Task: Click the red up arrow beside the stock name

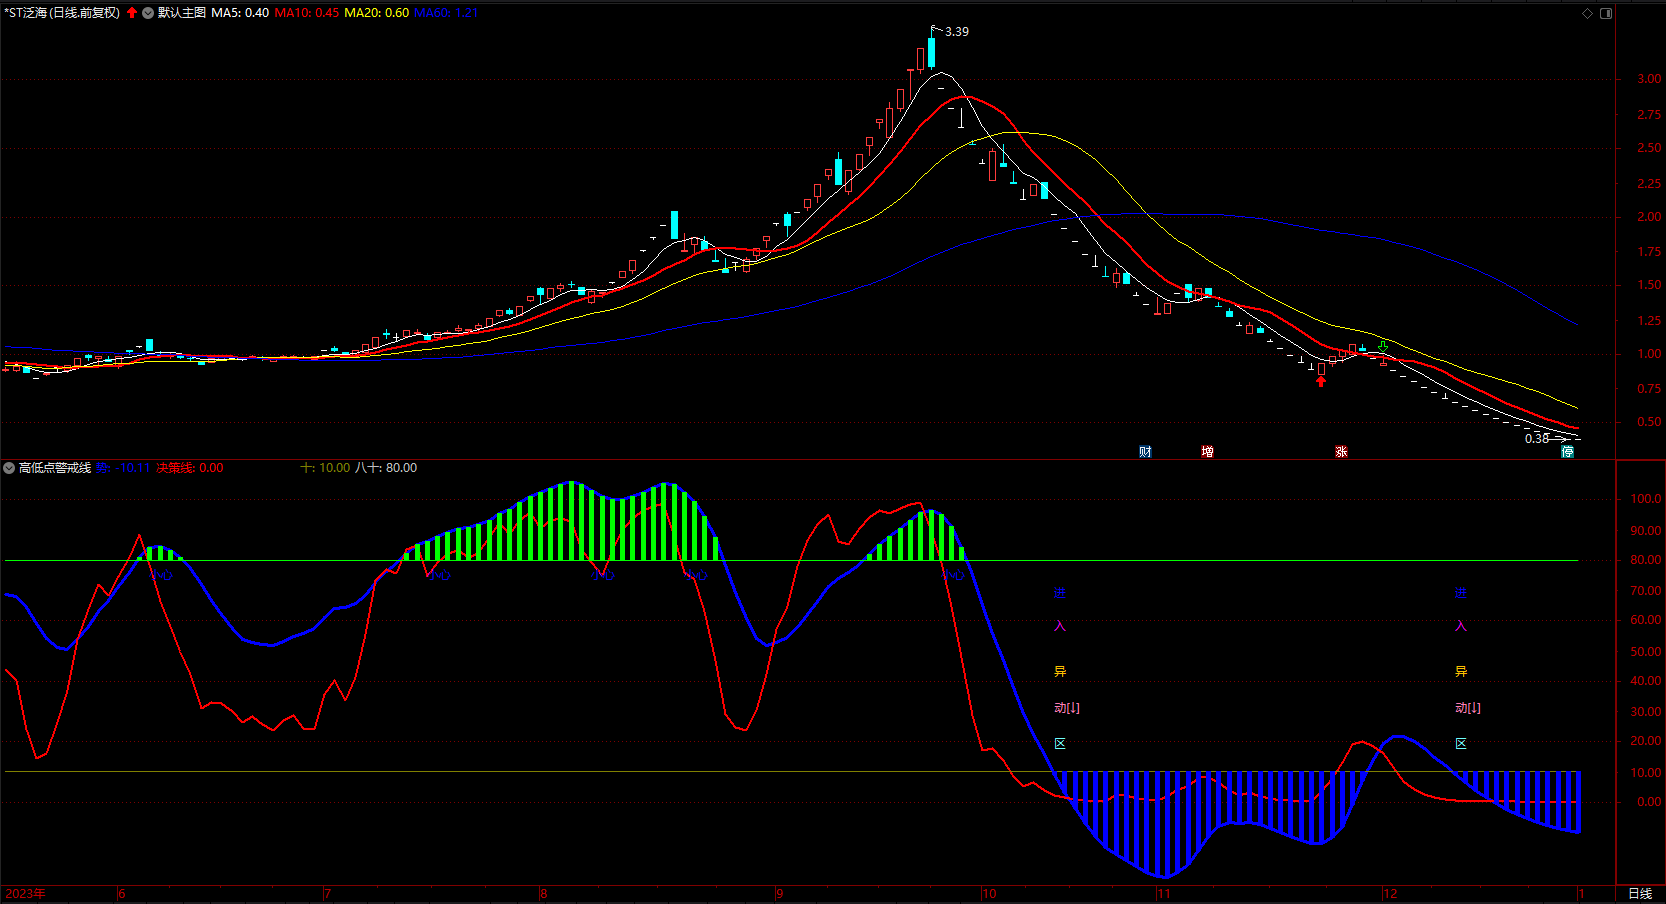Action: coord(132,13)
